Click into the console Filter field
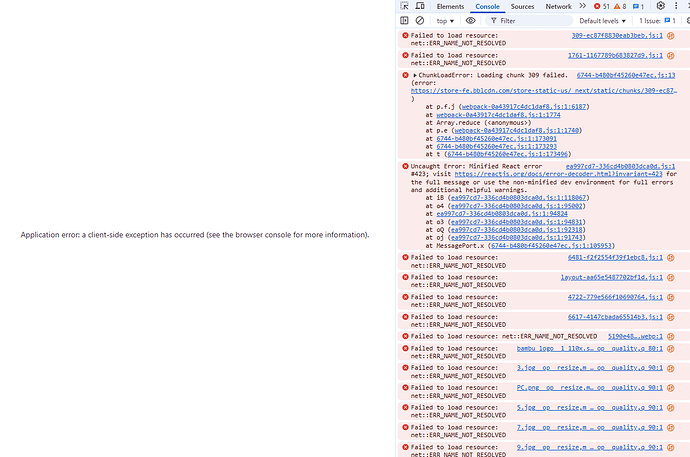 (529, 21)
